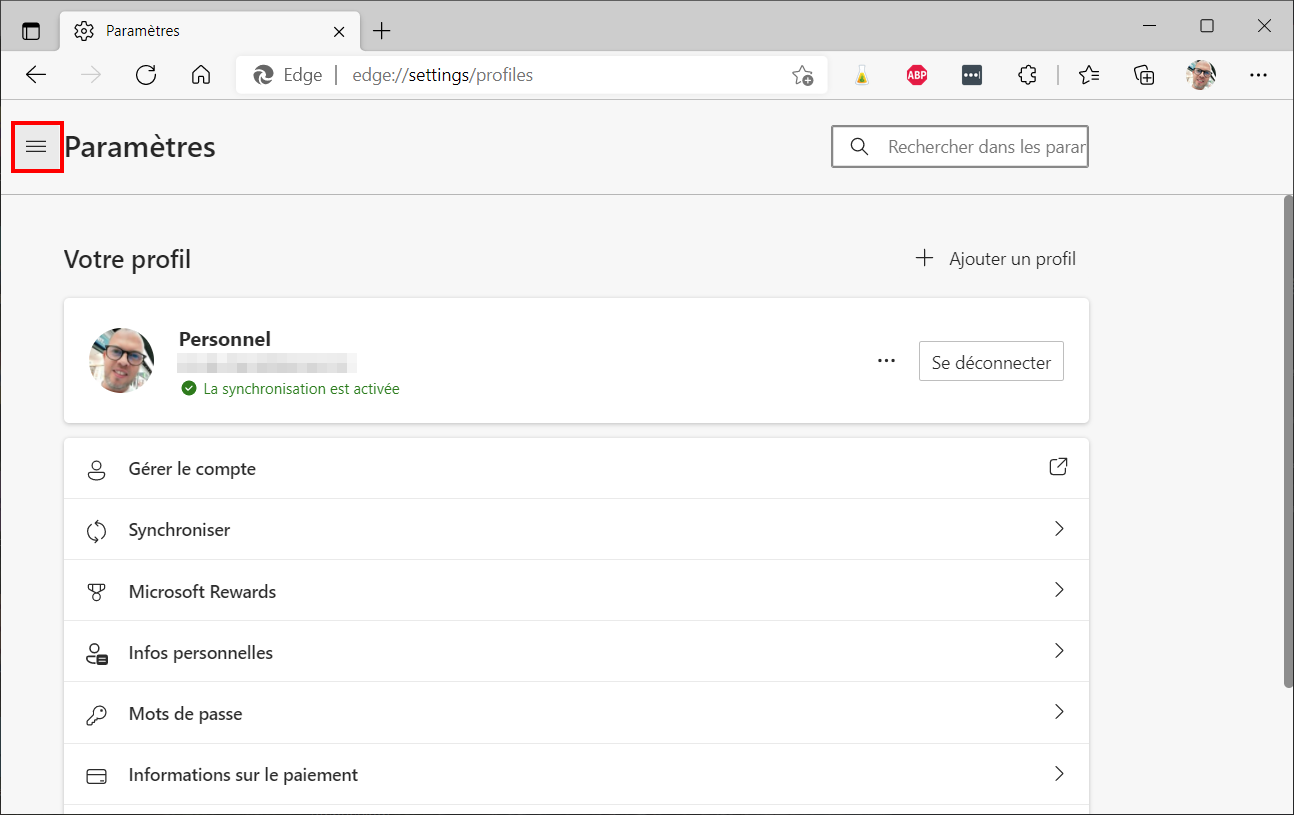Click the vertical page scrollbar

point(1287,440)
